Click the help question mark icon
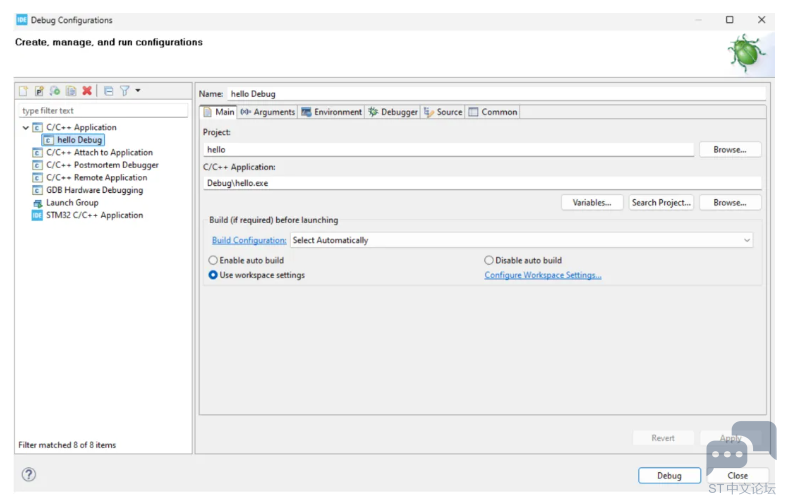This screenshot has height=504, width=785. tap(28, 474)
